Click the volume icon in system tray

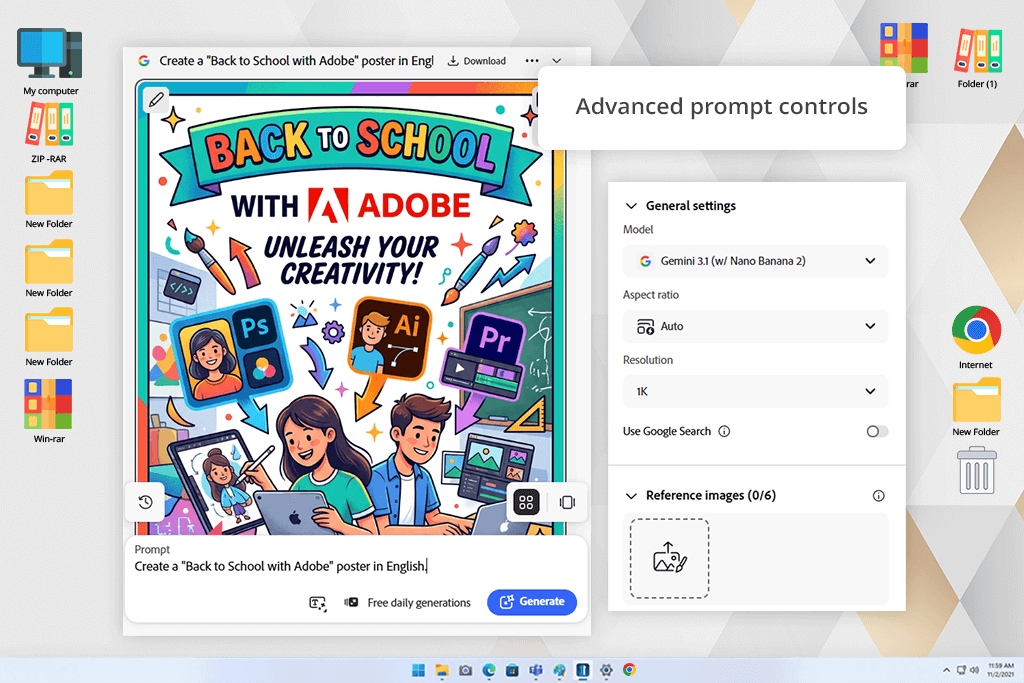click(x=975, y=670)
